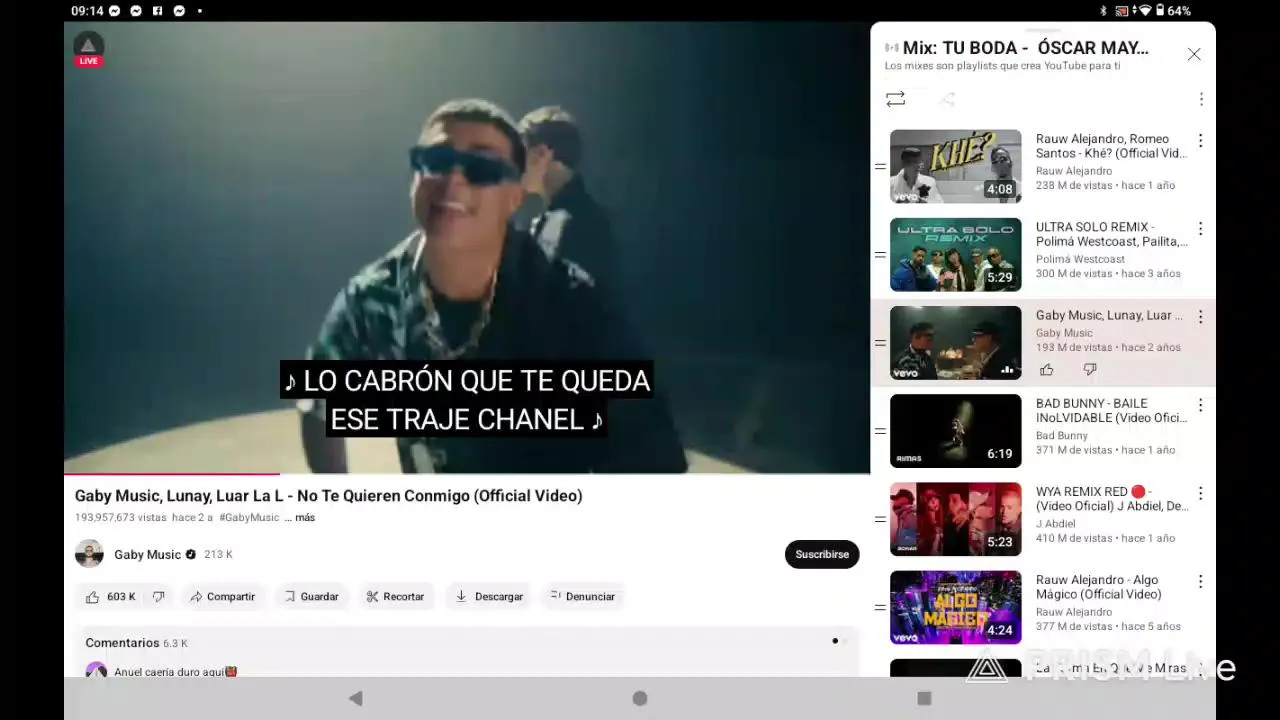1280x720 pixels.
Task: Dislike the current playlist item with thumbs down
Action: point(1090,370)
